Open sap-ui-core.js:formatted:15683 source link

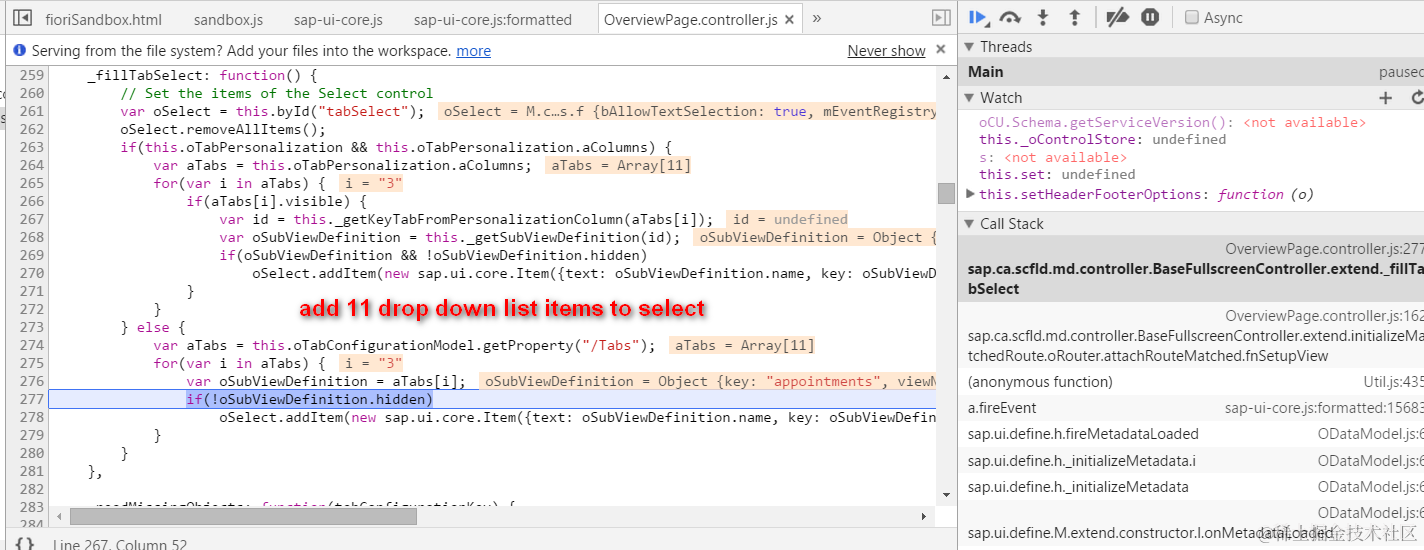(1324, 408)
